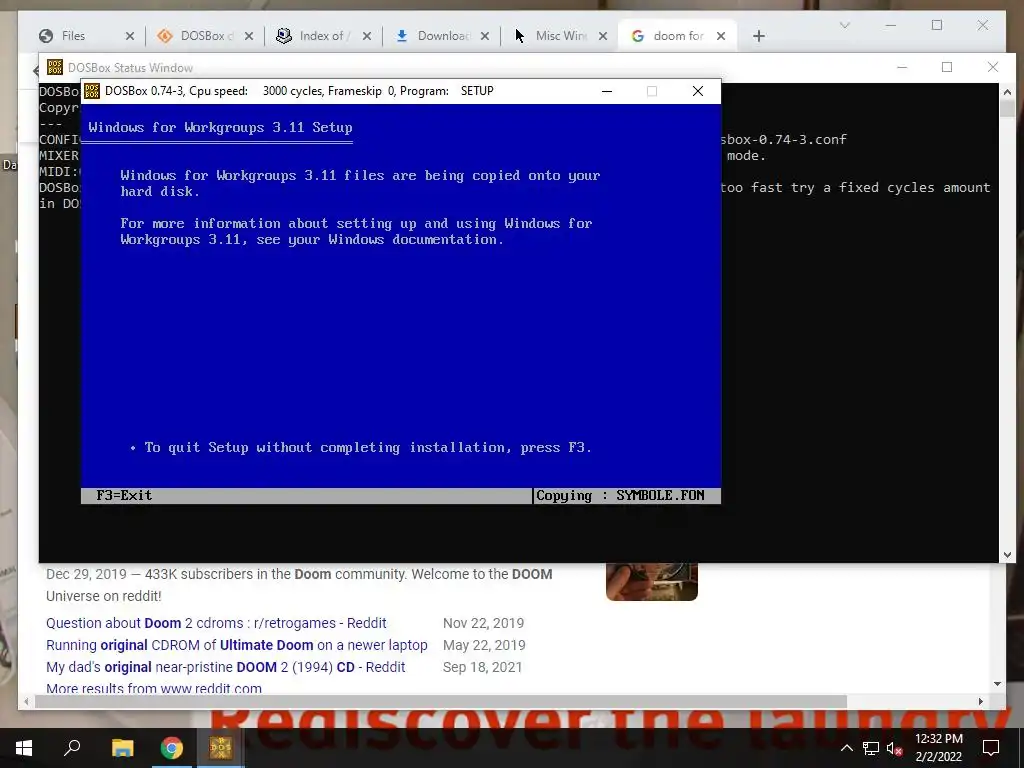The image size is (1024, 768).
Task: Maximize the Chrome window
Action: click(x=937, y=25)
